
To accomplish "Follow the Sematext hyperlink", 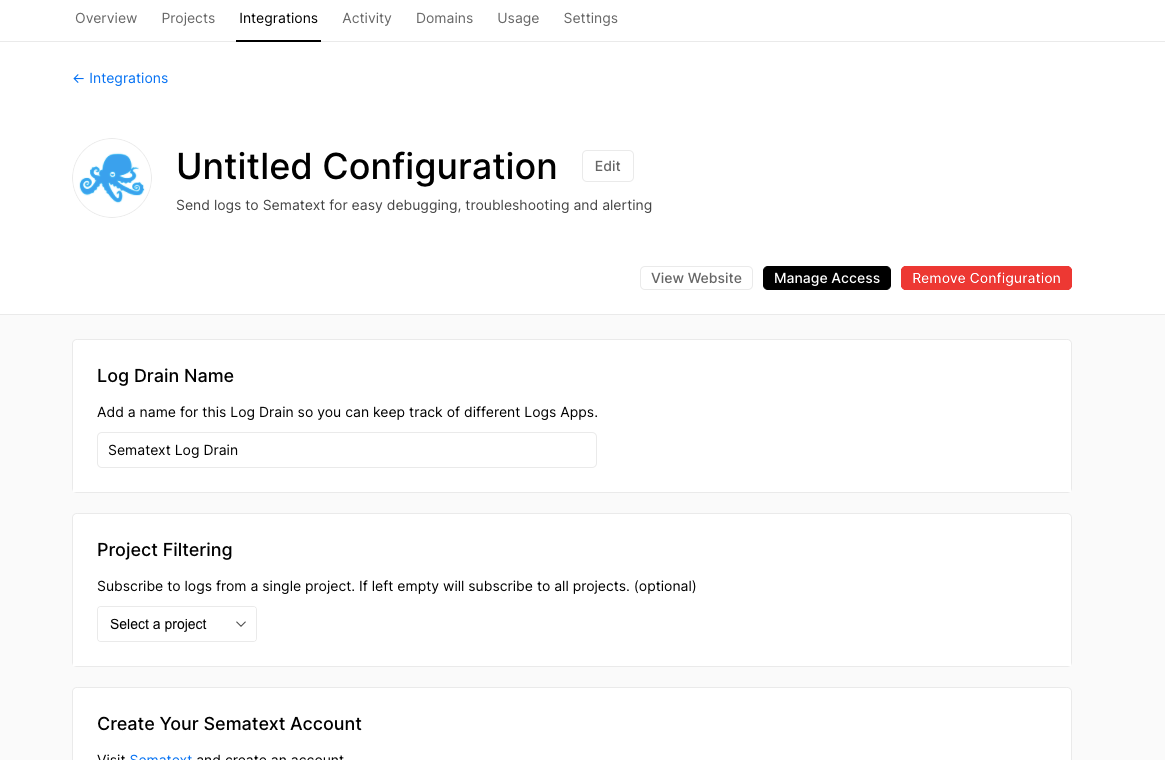I will (x=160, y=756).
